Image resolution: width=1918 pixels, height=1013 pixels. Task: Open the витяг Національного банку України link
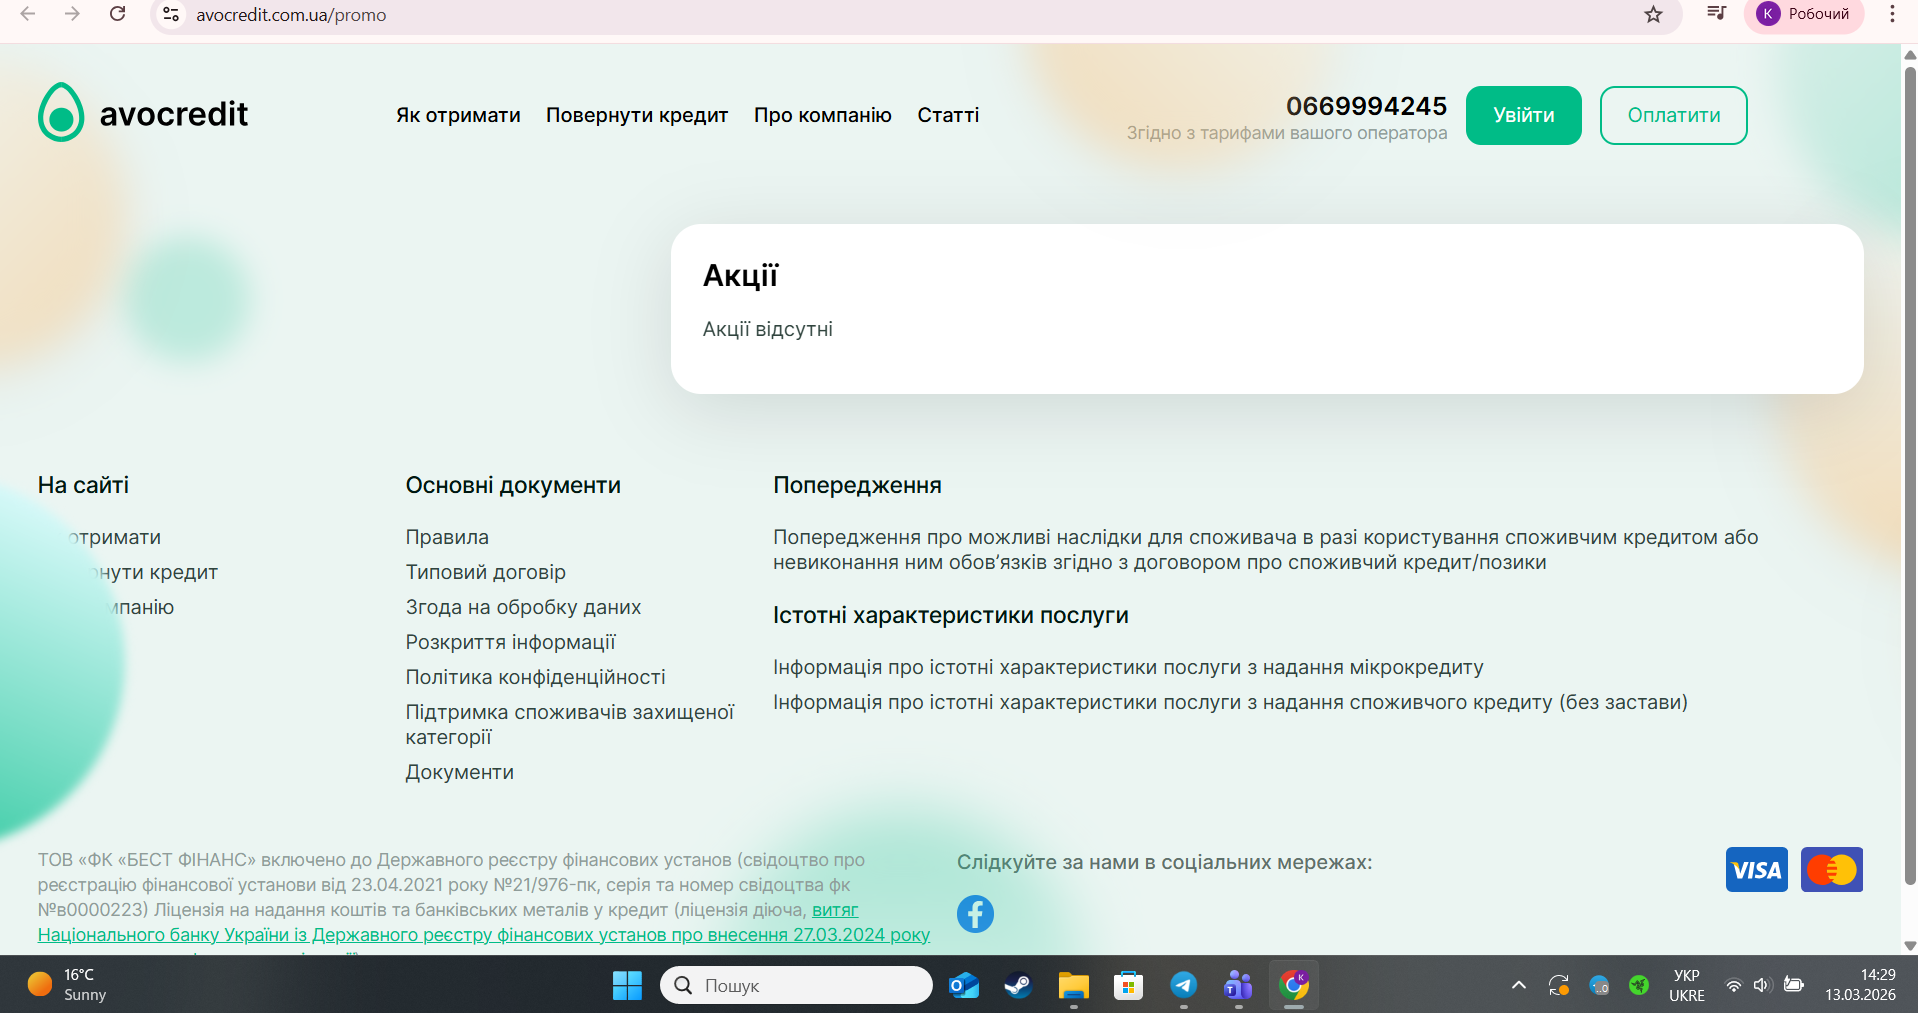[484, 934]
